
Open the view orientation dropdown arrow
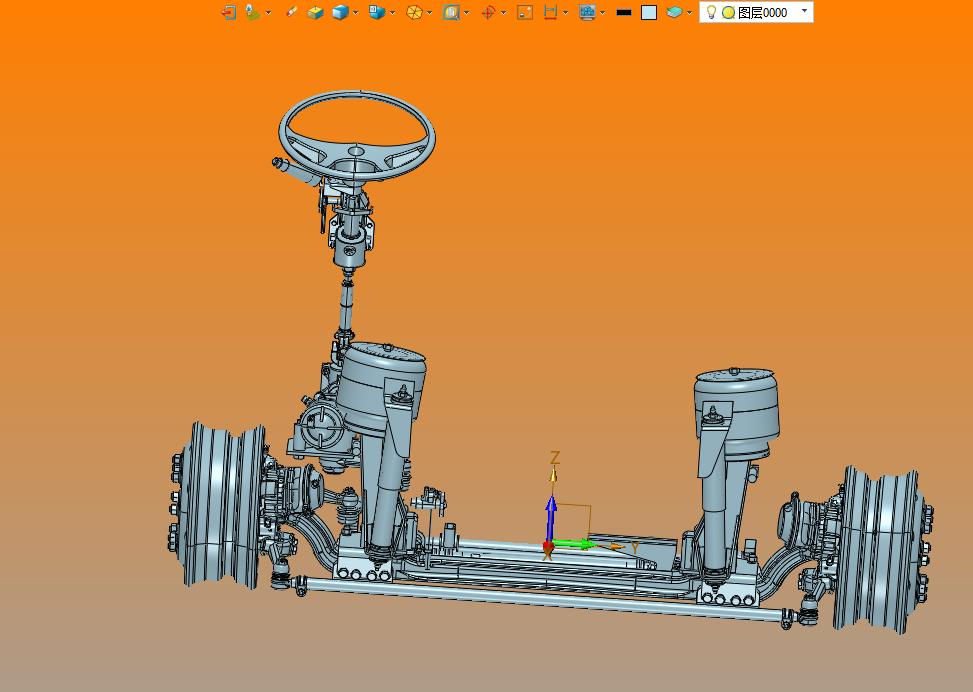[x=392, y=12]
